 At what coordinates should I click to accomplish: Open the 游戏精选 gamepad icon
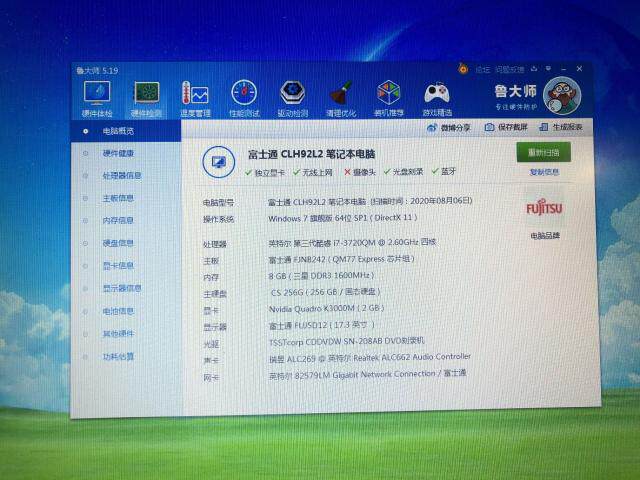pyautogui.click(x=437, y=99)
